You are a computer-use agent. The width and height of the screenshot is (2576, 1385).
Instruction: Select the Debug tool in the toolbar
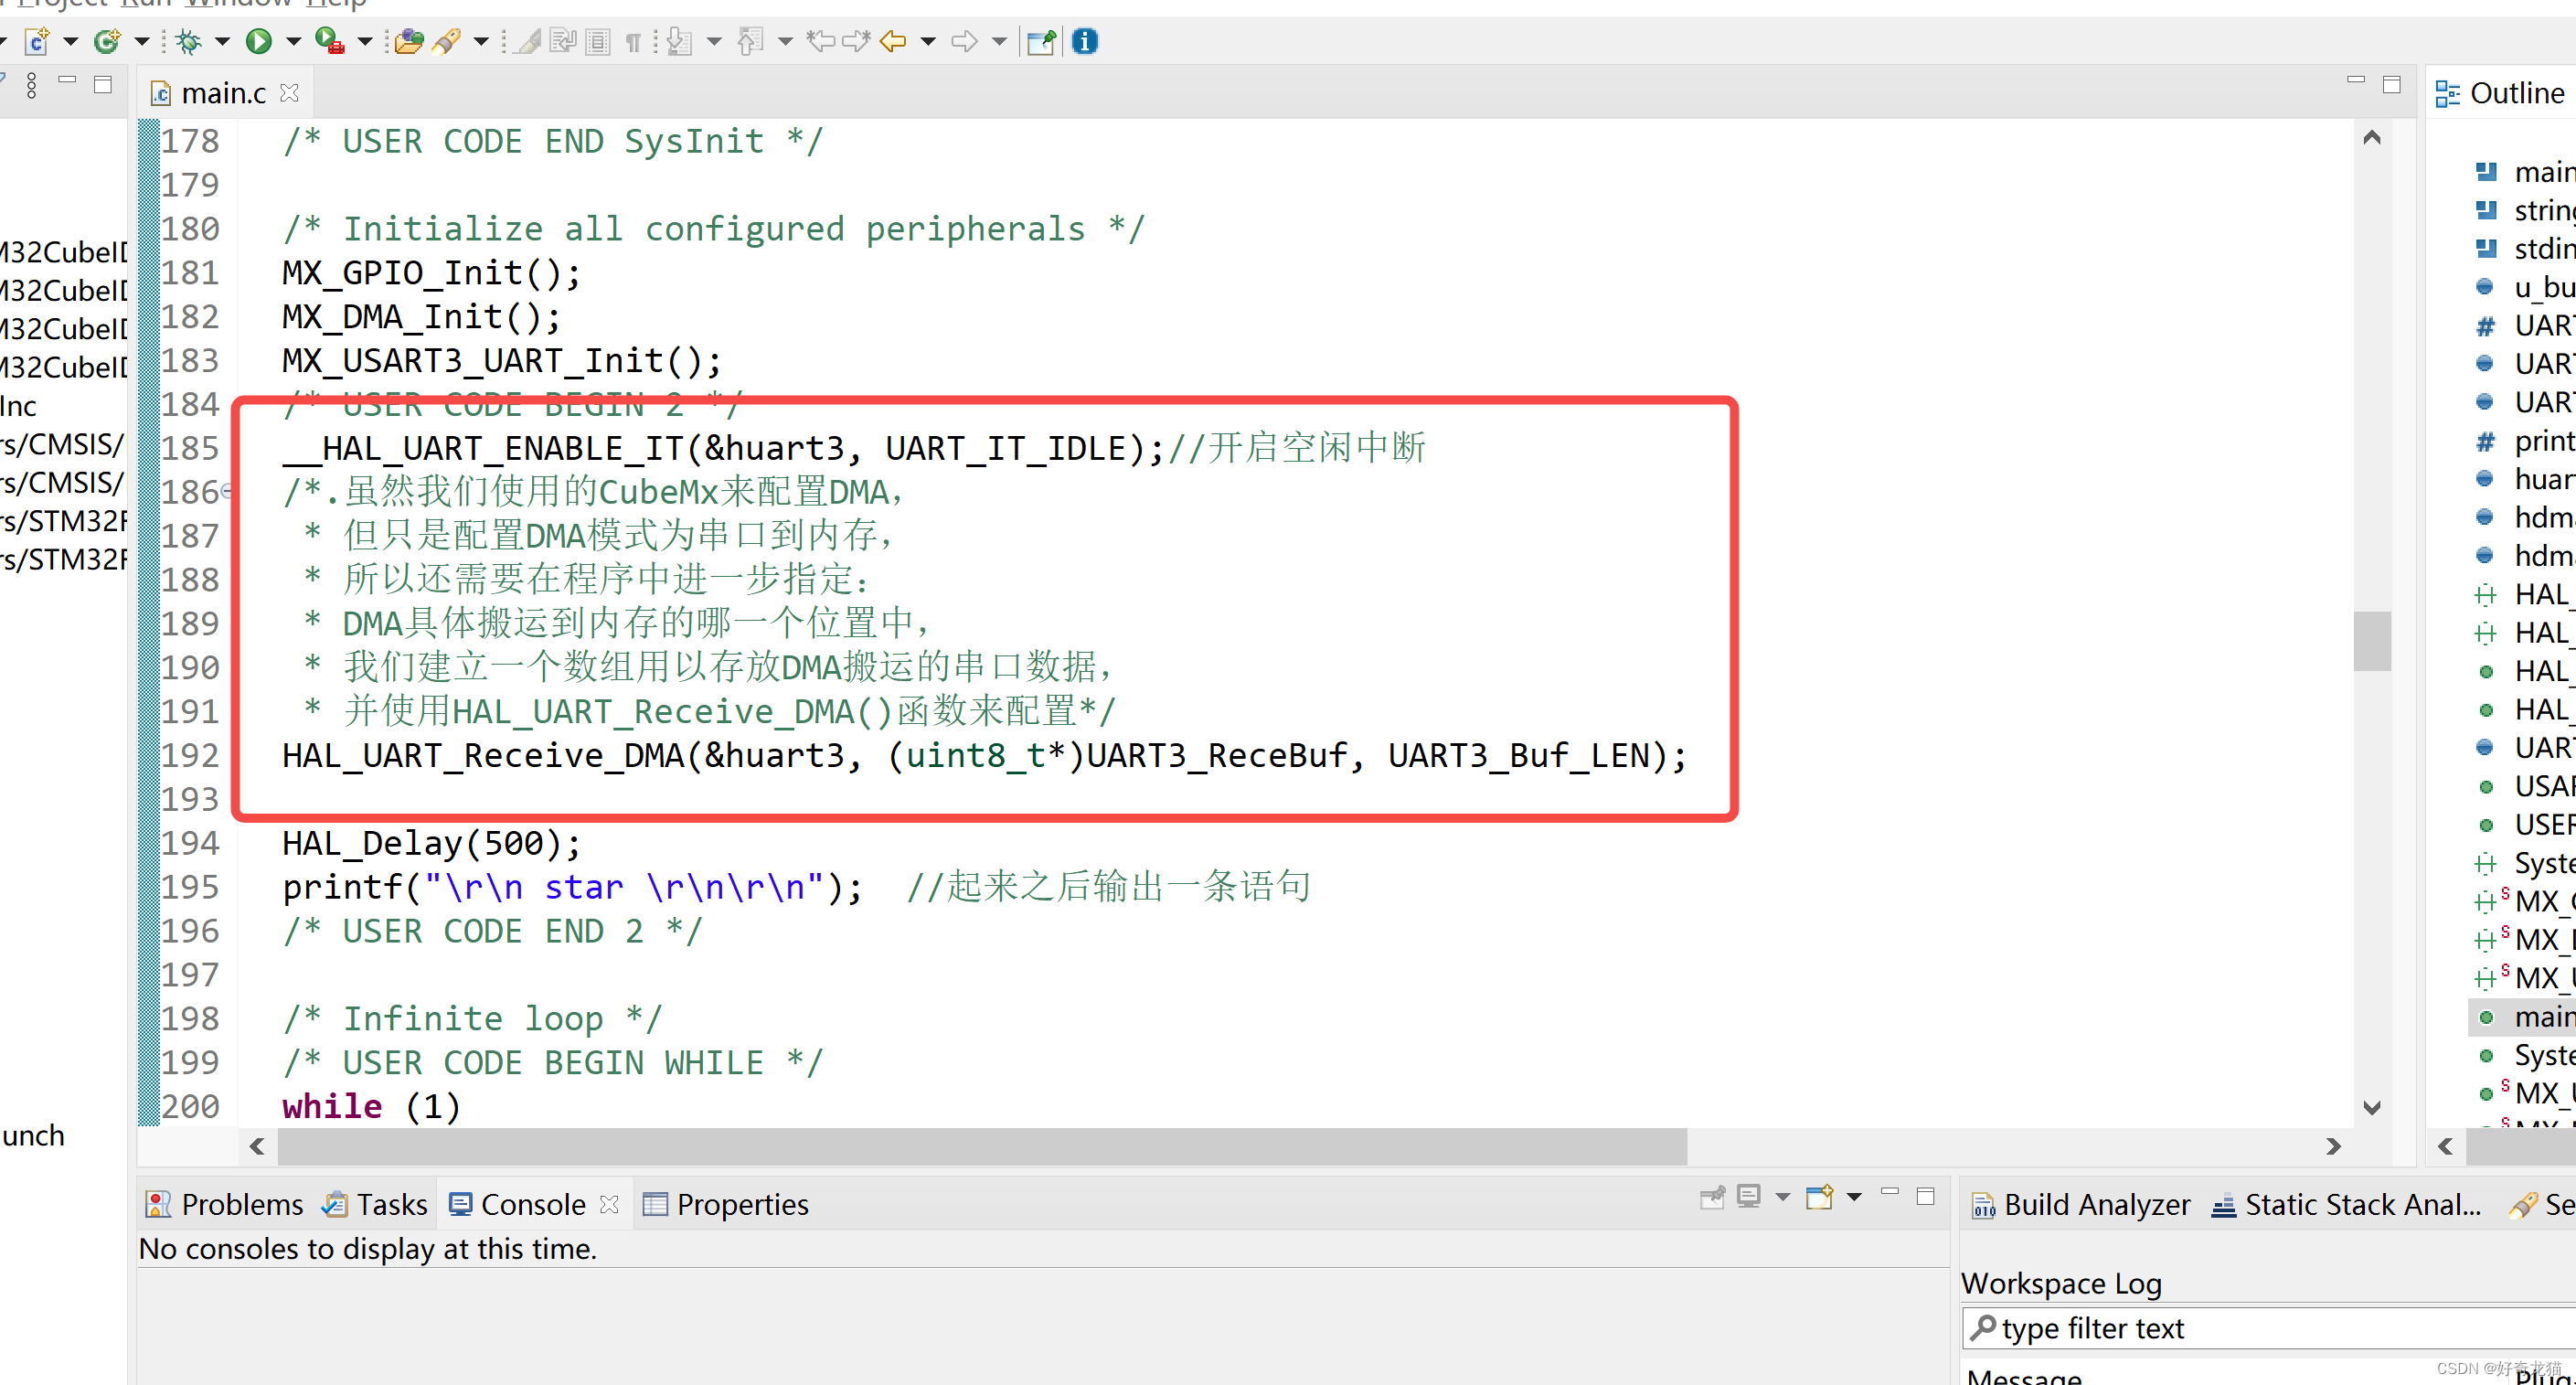click(188, 41)
